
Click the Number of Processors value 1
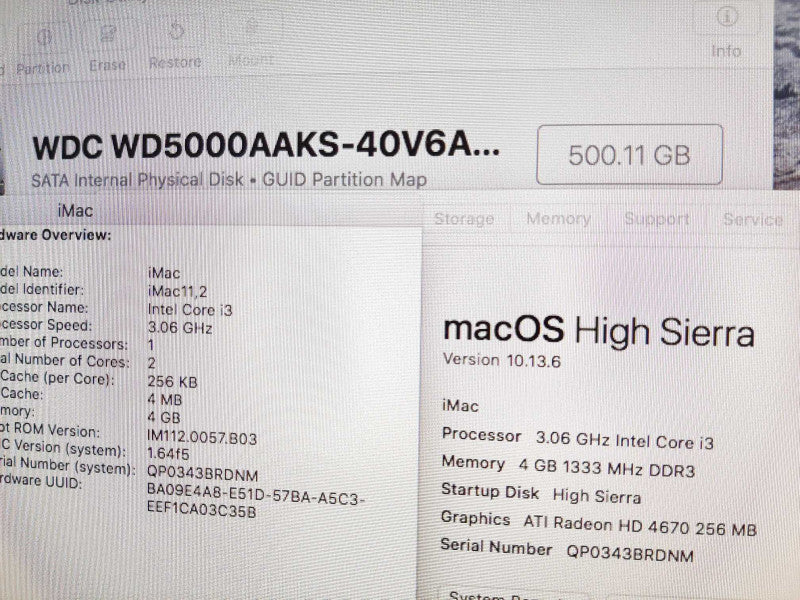(x=151, y=345)
